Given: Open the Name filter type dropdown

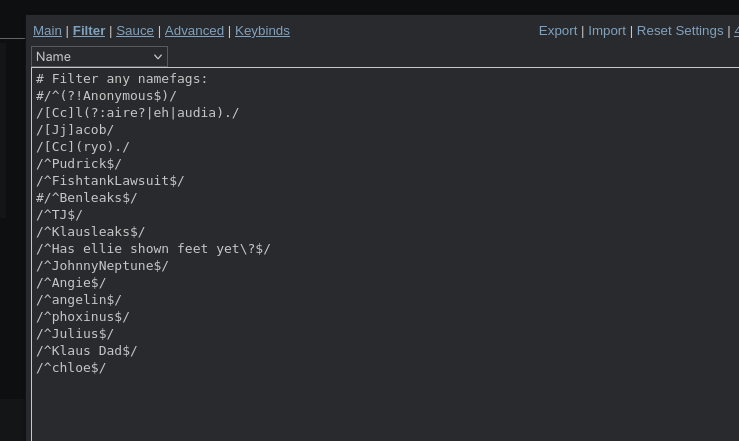Looking at the screenshot, I should point(99,57).
